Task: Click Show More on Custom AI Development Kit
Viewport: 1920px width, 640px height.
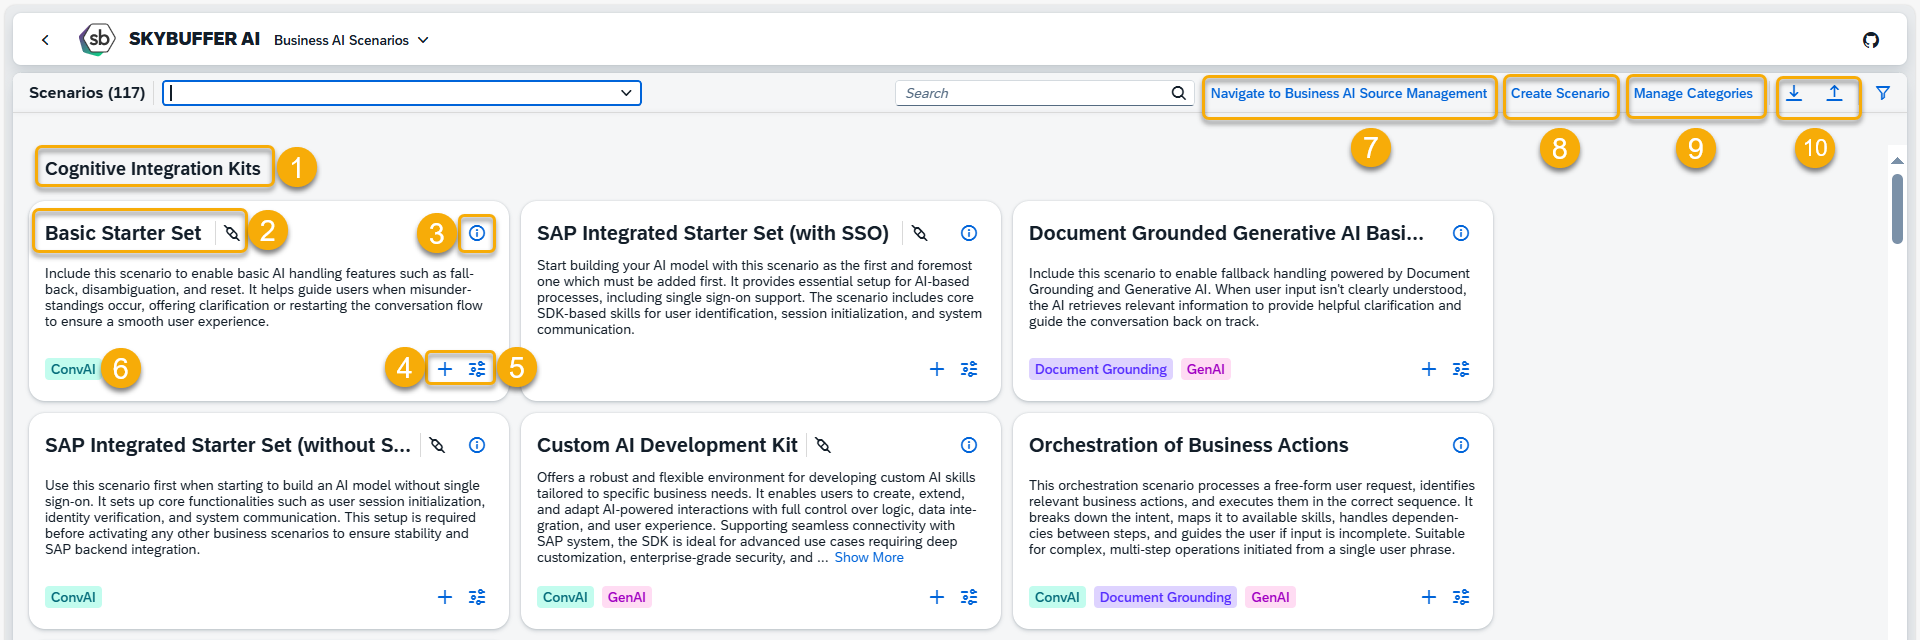Action: (x=869, y=557)
